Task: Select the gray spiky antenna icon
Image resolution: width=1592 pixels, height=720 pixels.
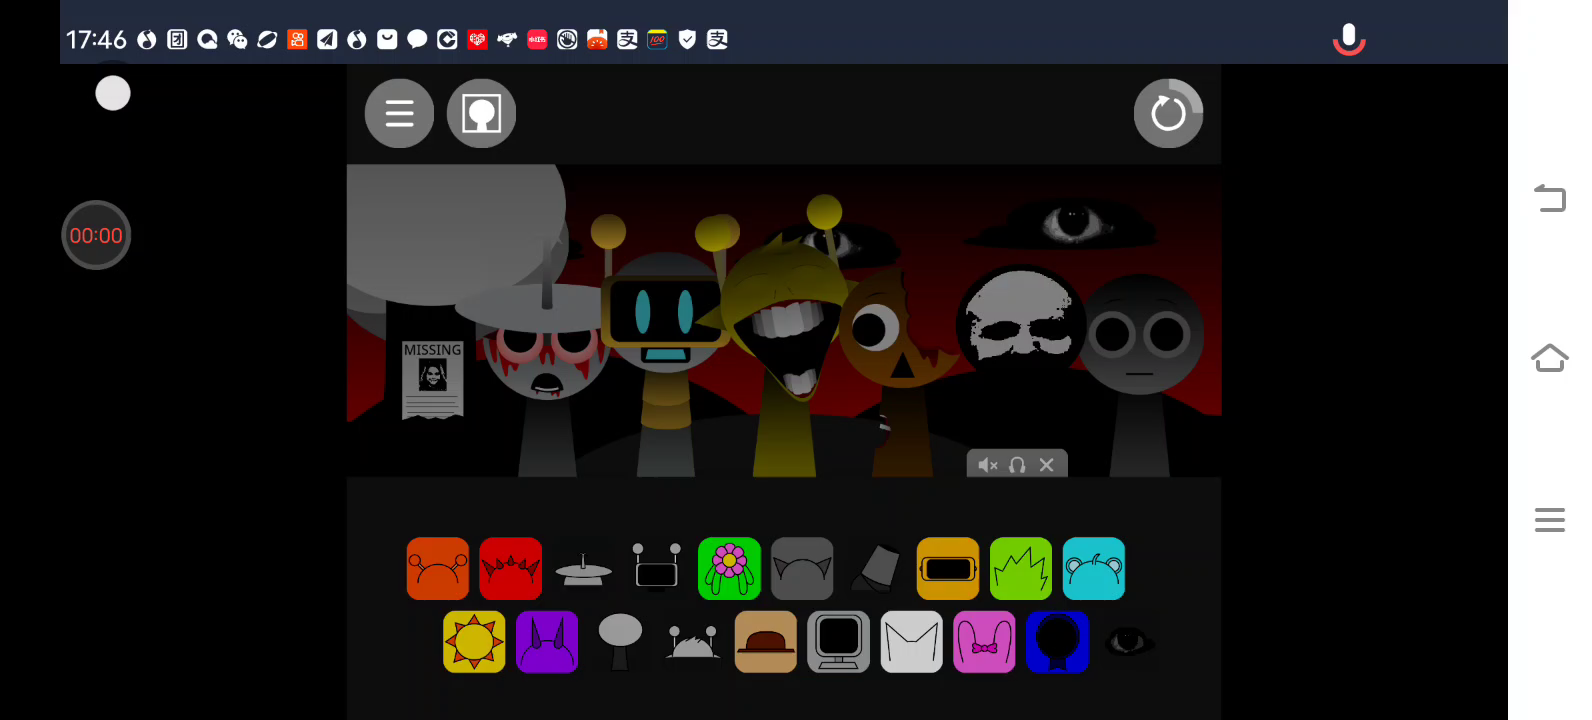Action: point(693,642)
